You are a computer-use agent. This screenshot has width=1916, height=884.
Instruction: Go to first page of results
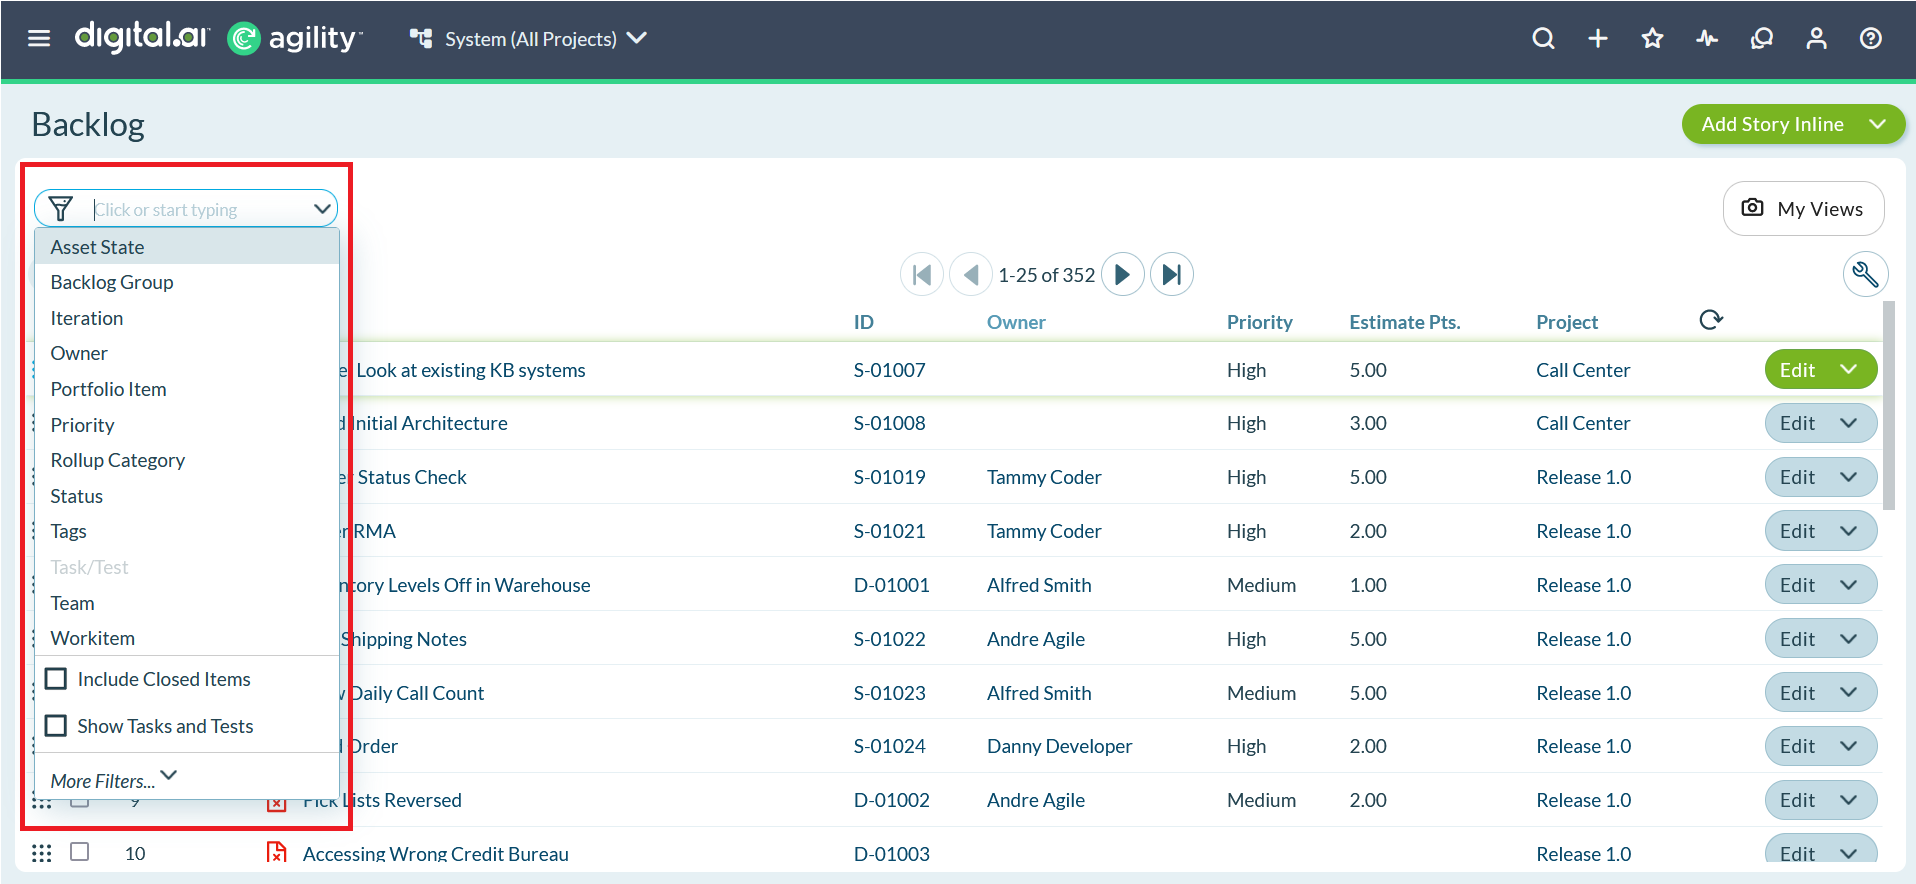[922, 274]
